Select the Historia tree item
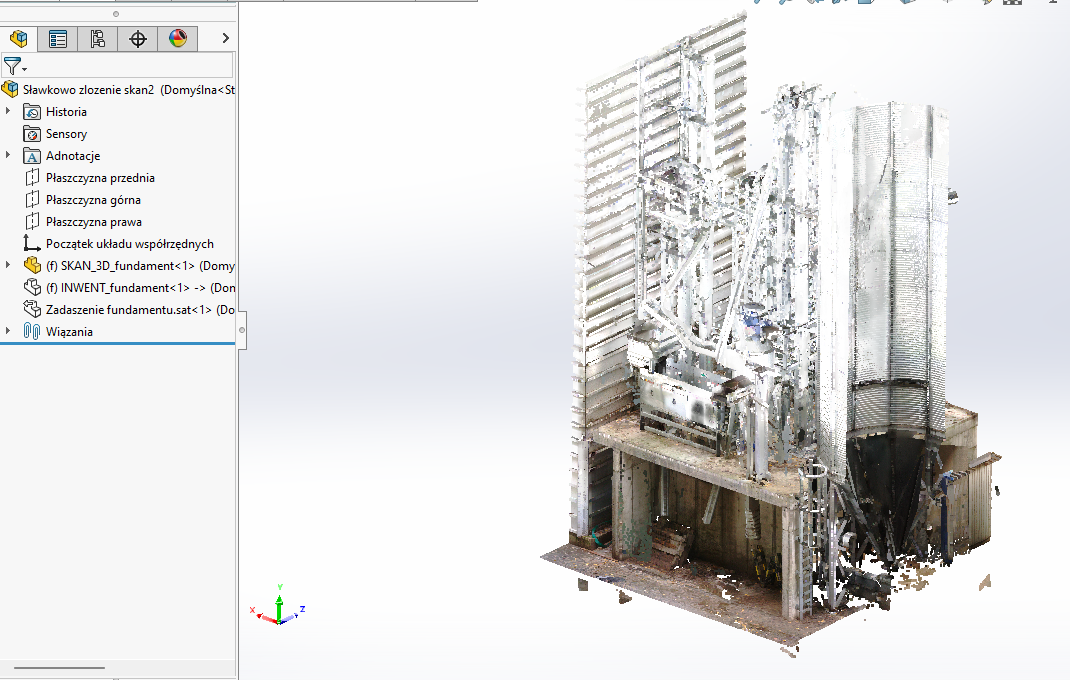Screen dimensions: 1070x680 [66, 111]
